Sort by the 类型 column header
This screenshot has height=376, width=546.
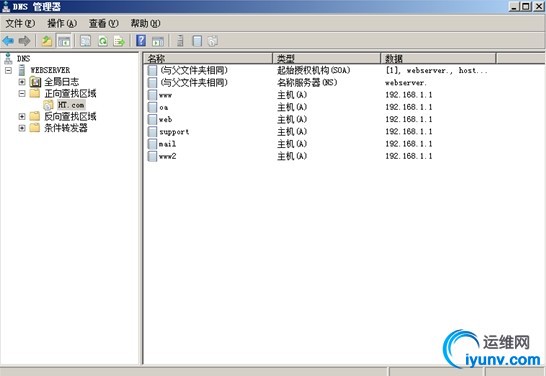pos(326,58)
